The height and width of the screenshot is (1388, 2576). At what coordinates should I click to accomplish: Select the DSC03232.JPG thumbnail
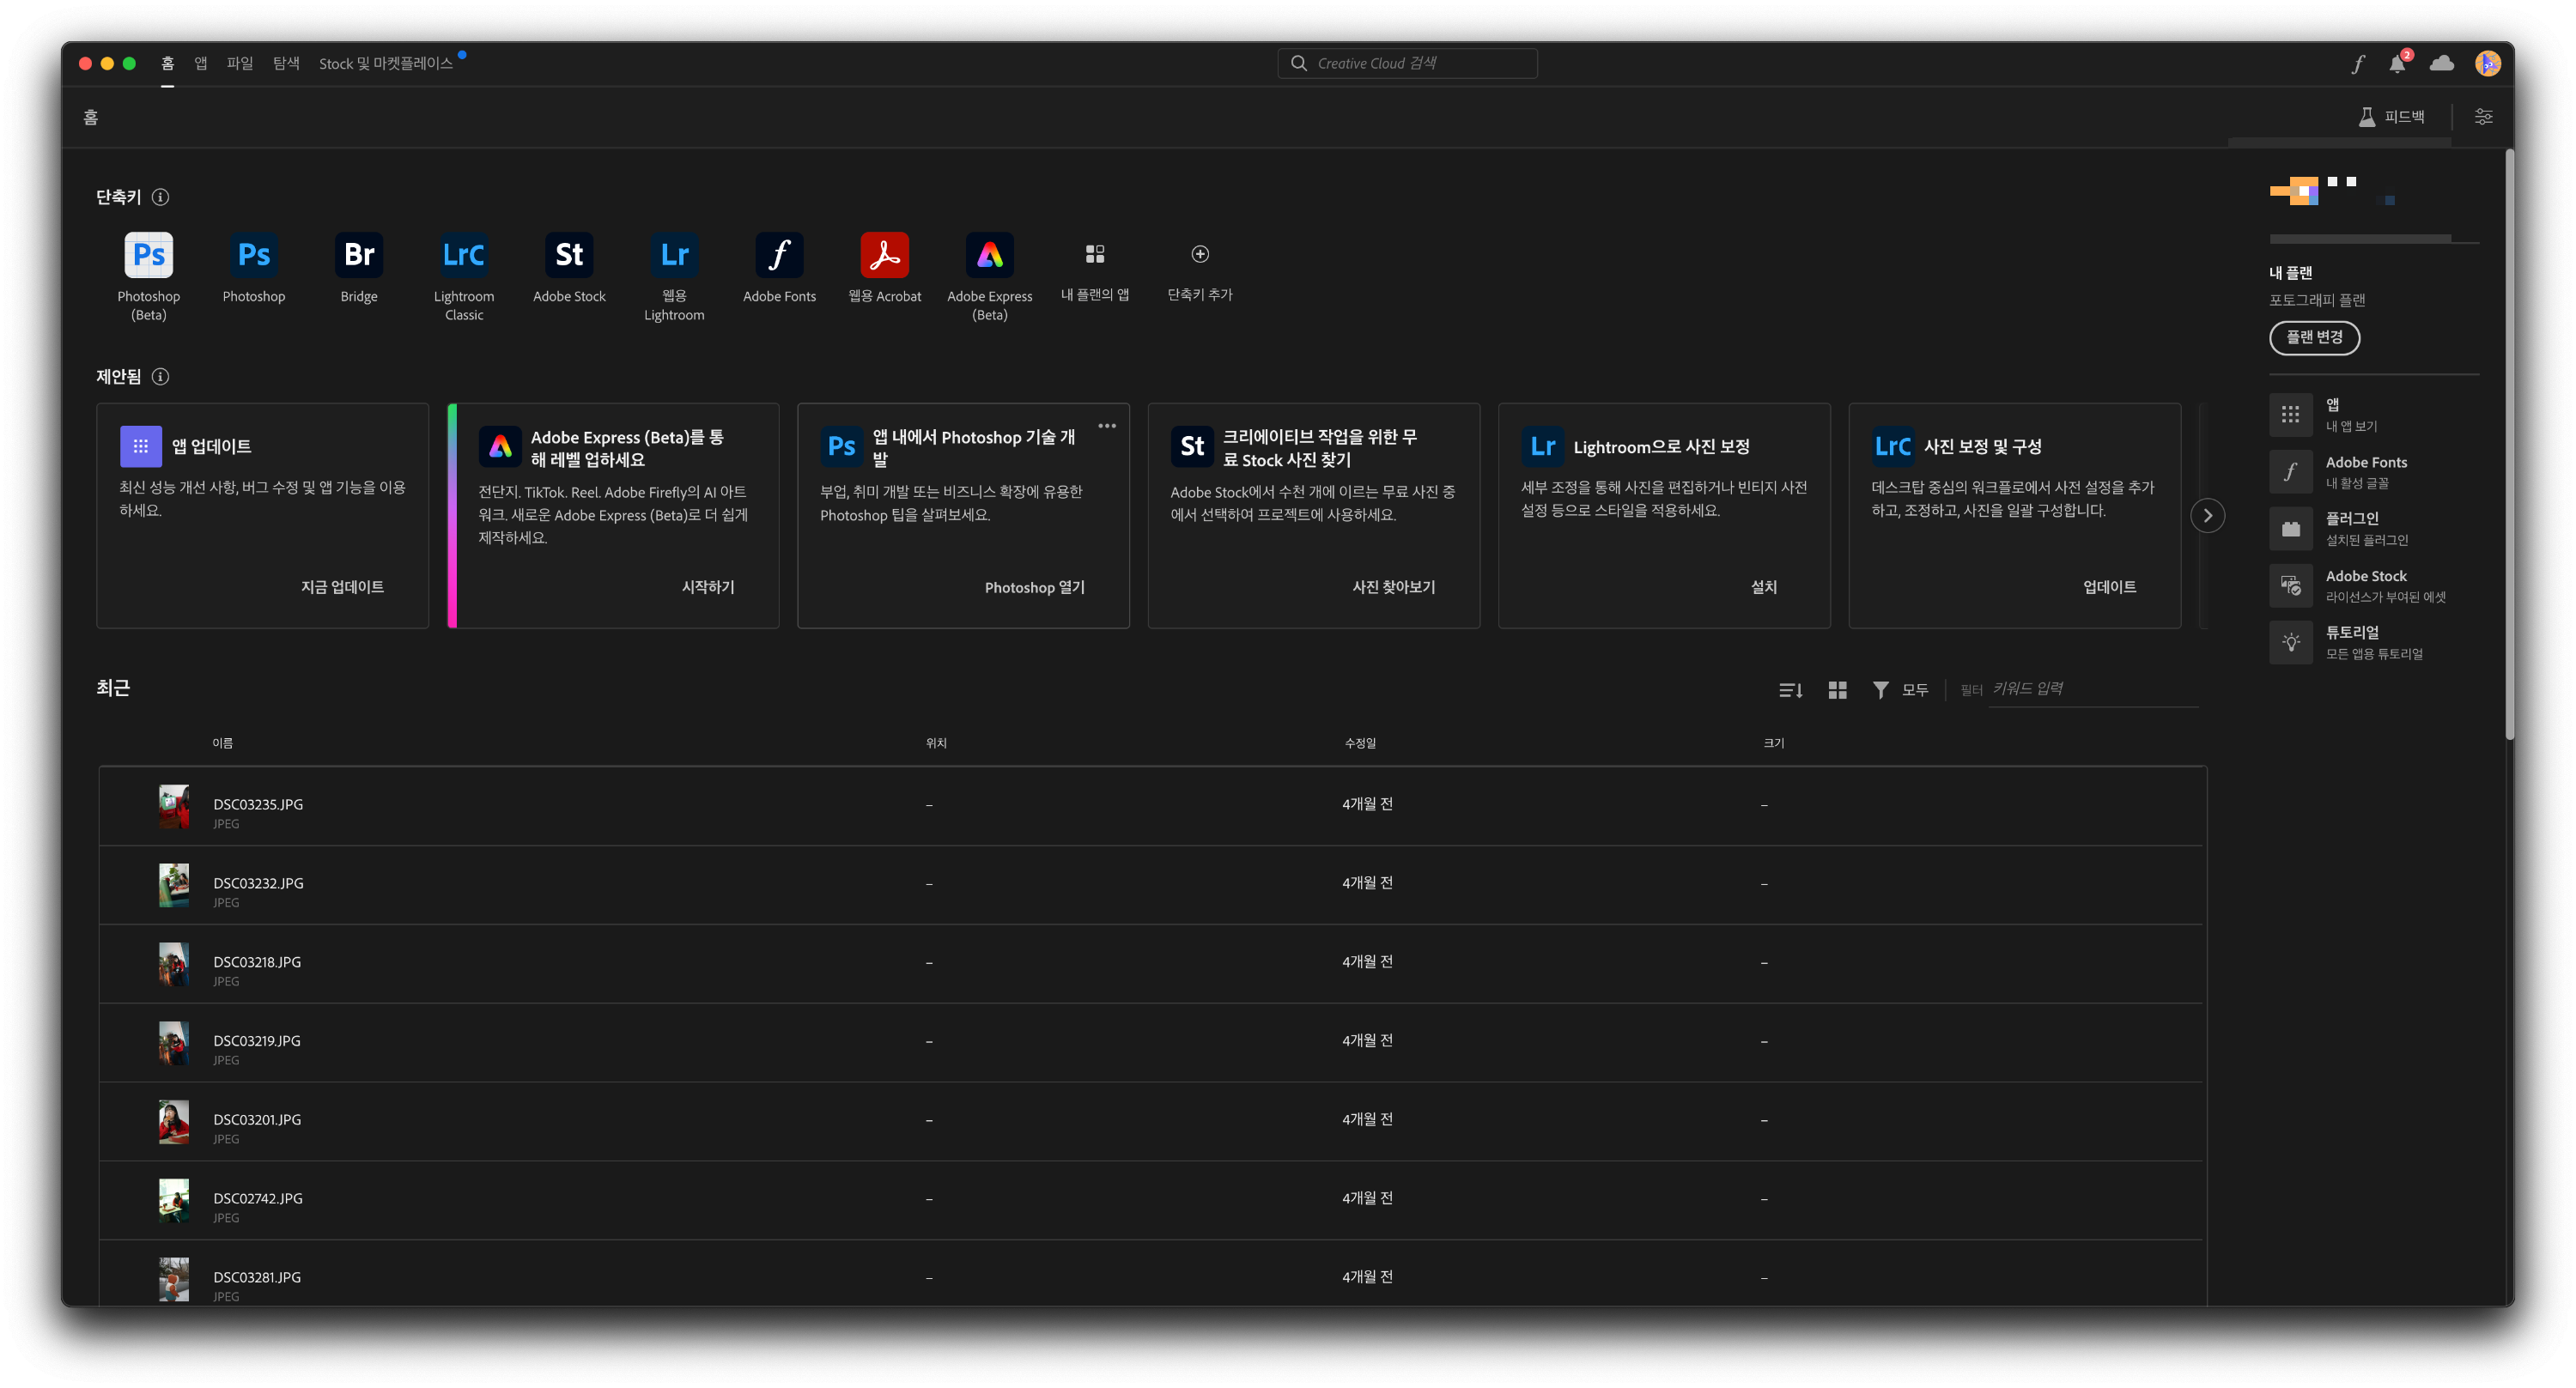pyautogui.click(x=174, y=885)
